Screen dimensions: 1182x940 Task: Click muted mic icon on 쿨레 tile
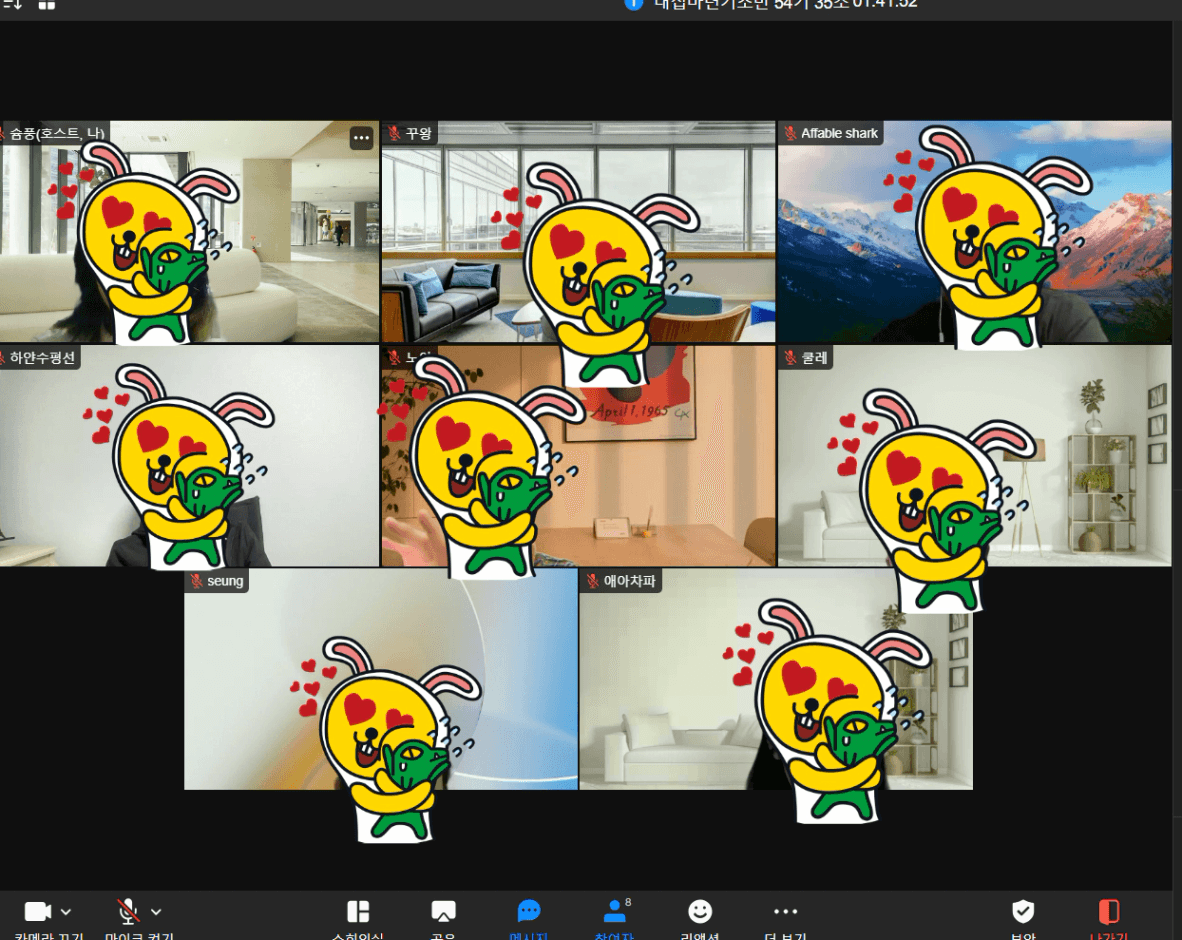pyautogui.click(x=790, y=357)
